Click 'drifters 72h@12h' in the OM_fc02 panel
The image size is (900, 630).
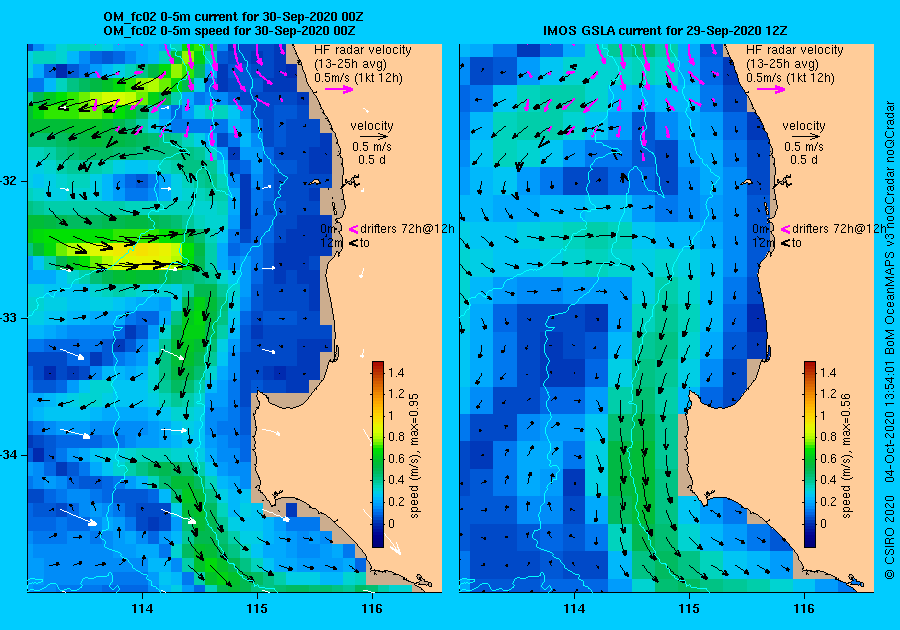click(407, 229)
